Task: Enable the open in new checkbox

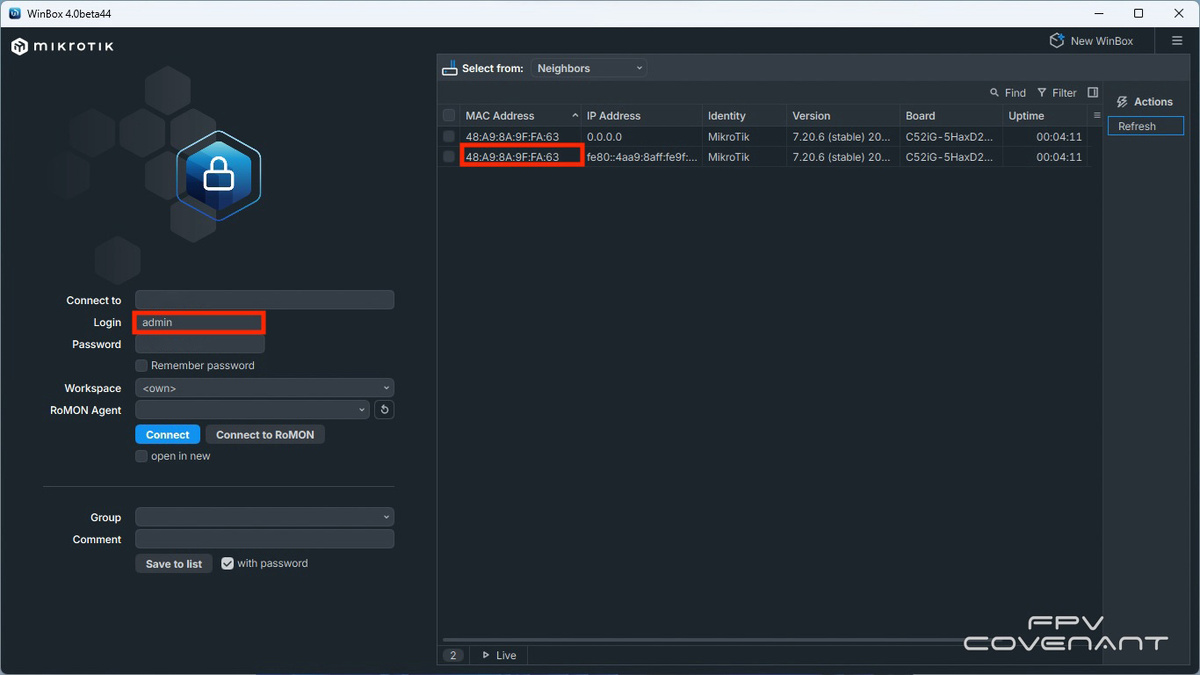Action: [142, 456]
